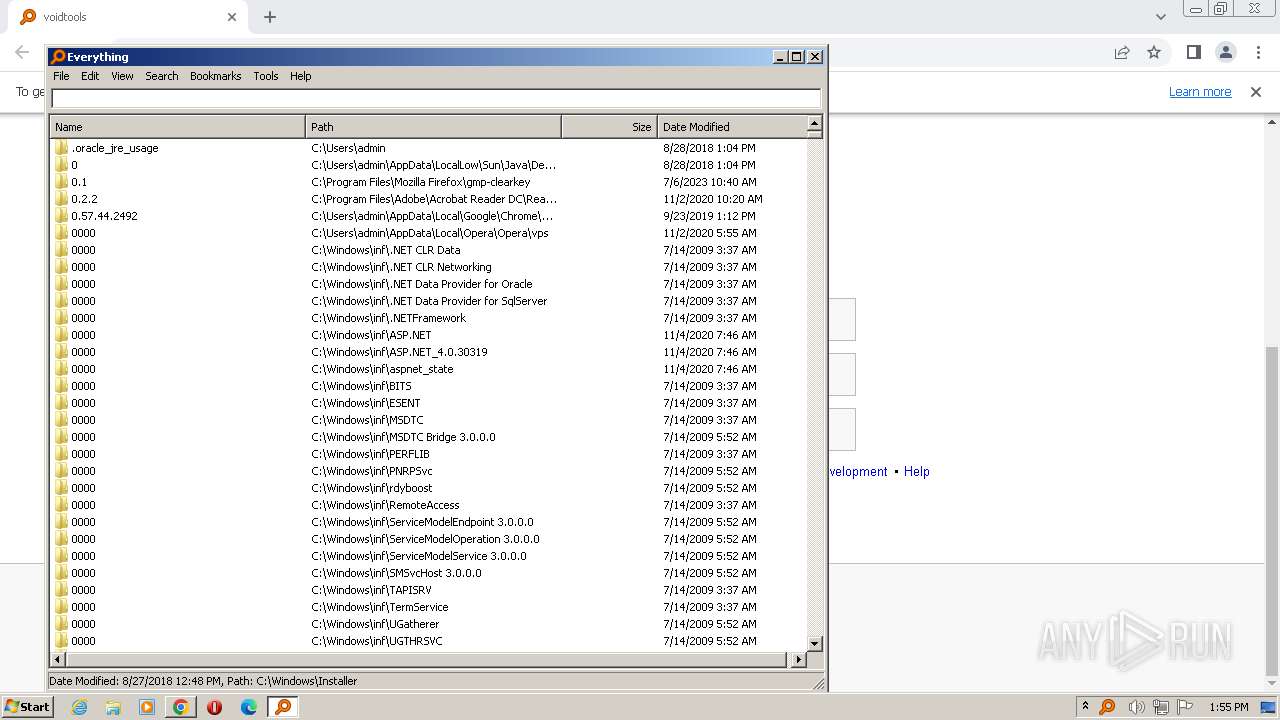1280x720 pixels.
Task: Select the .oracle_jre_usage folder icon
Action: [61, 148]
